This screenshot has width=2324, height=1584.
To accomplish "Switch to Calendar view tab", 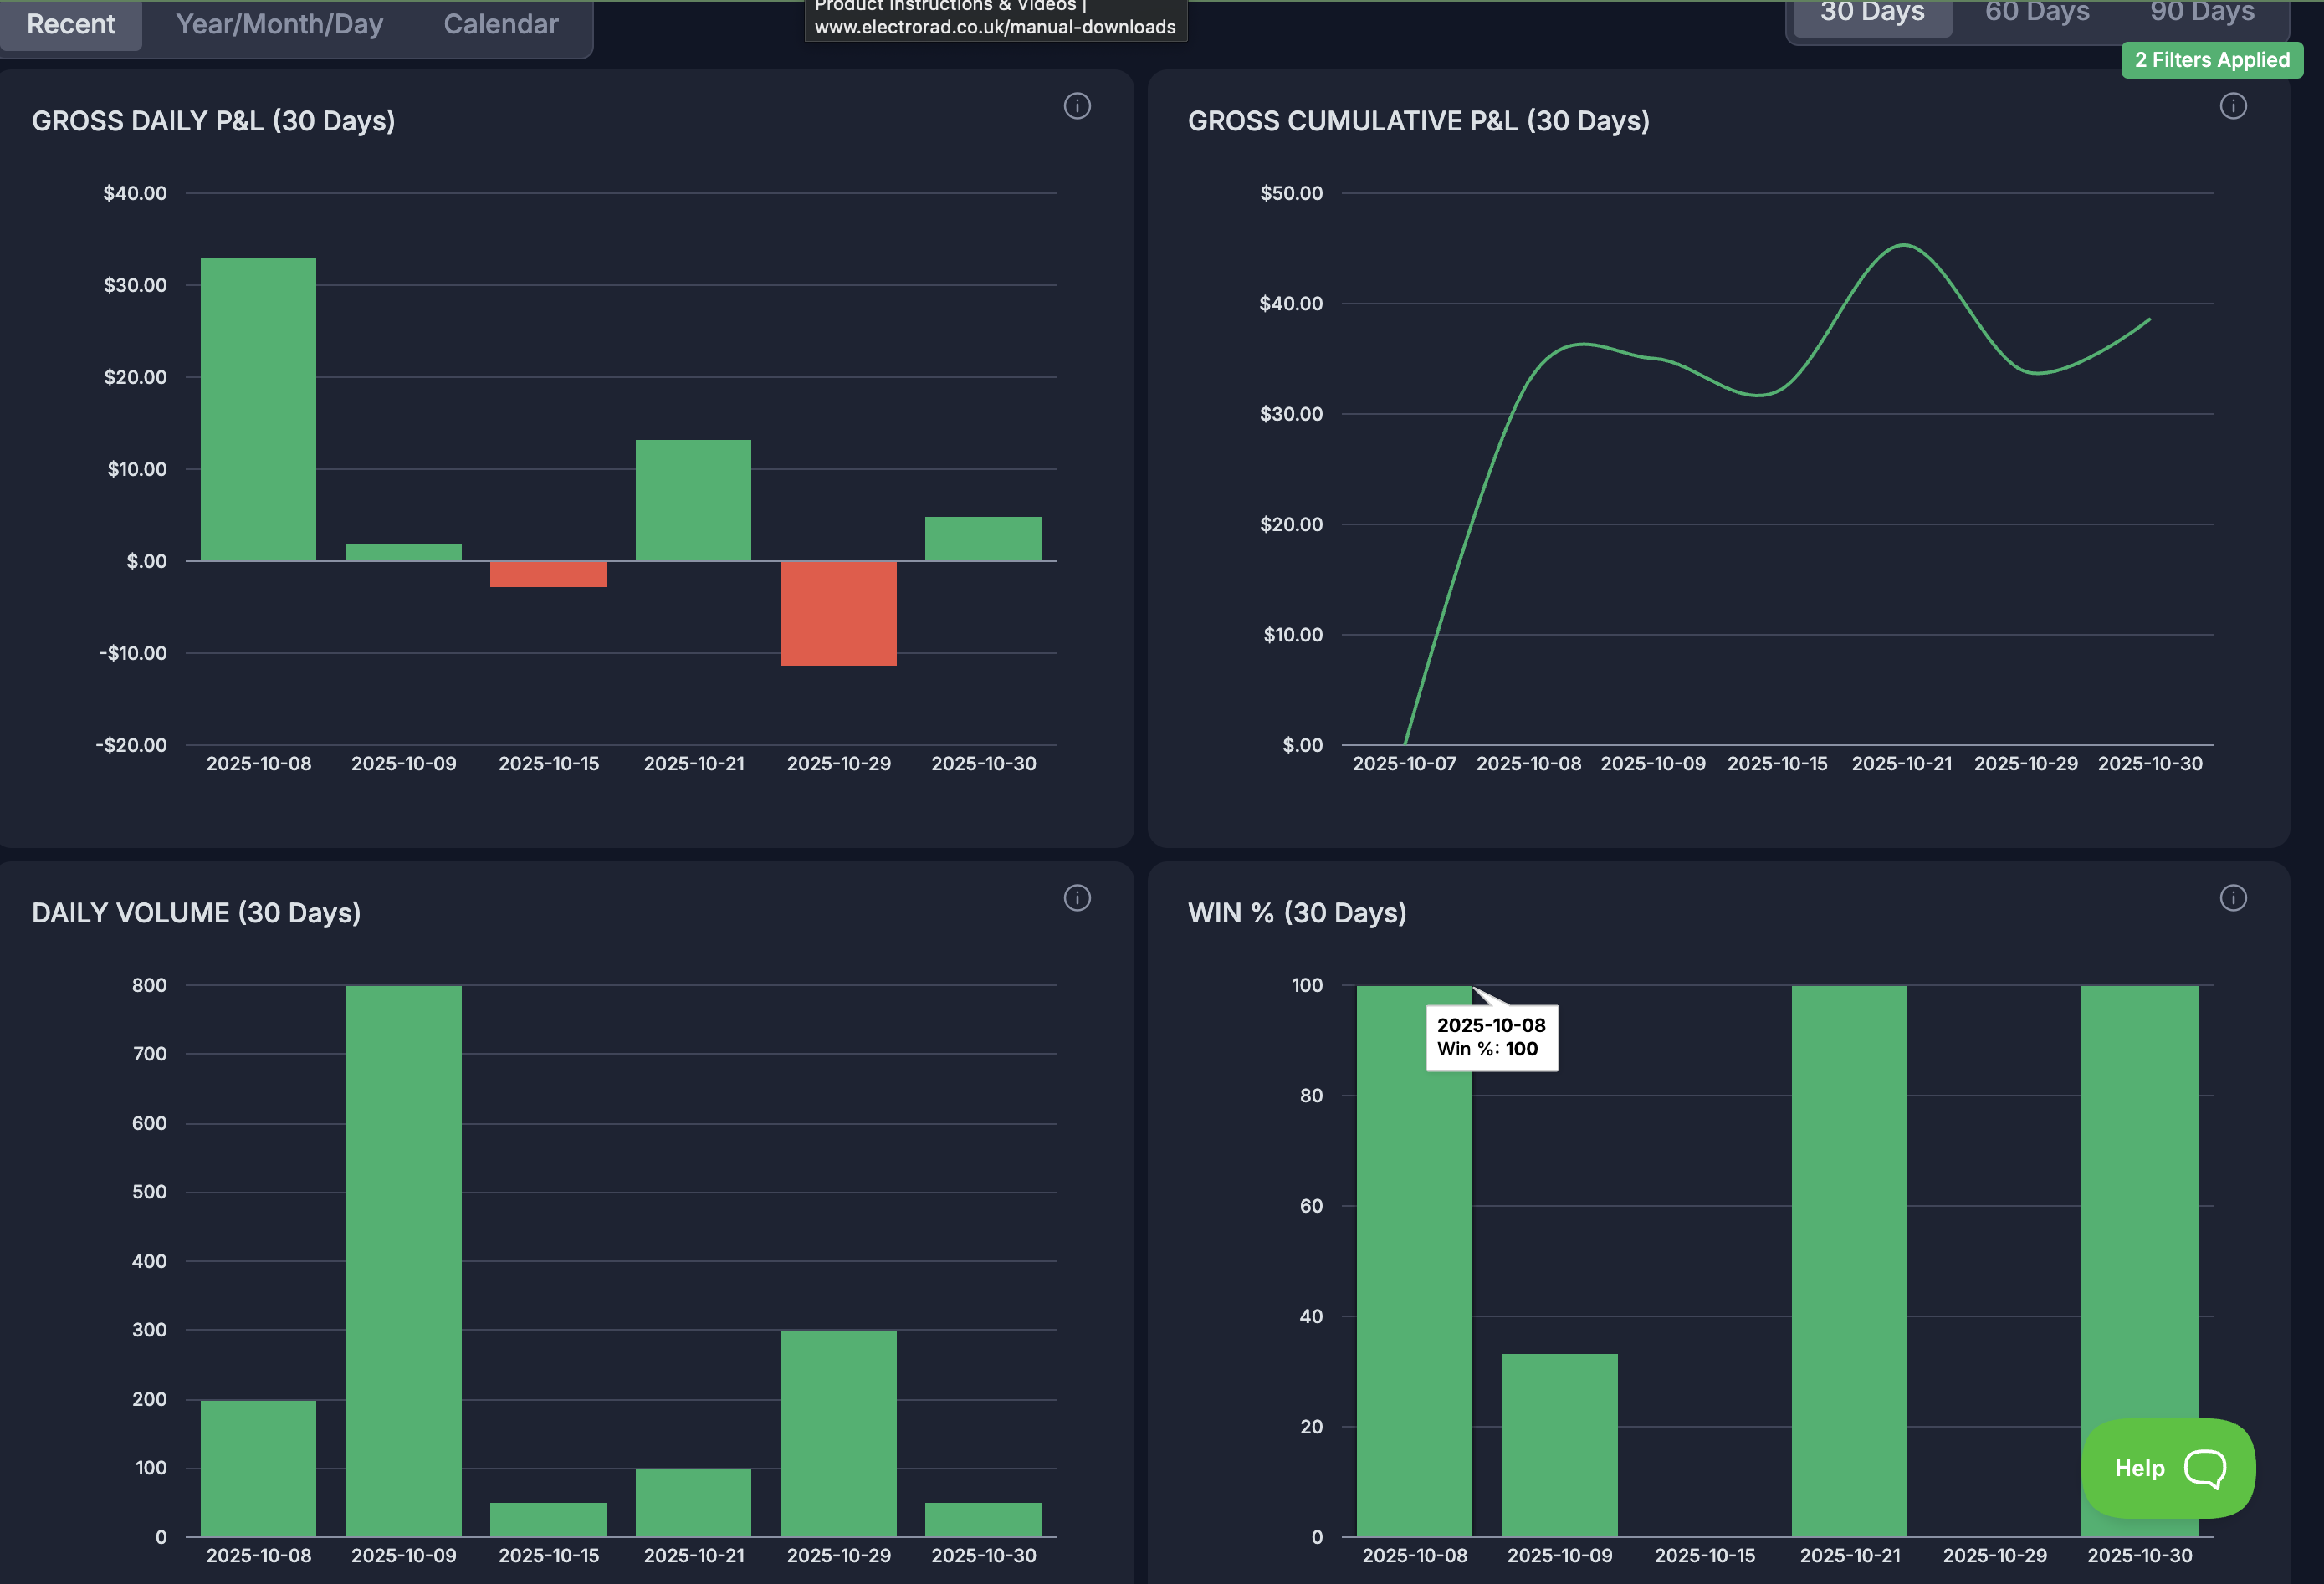I will [x=500, y=24].
